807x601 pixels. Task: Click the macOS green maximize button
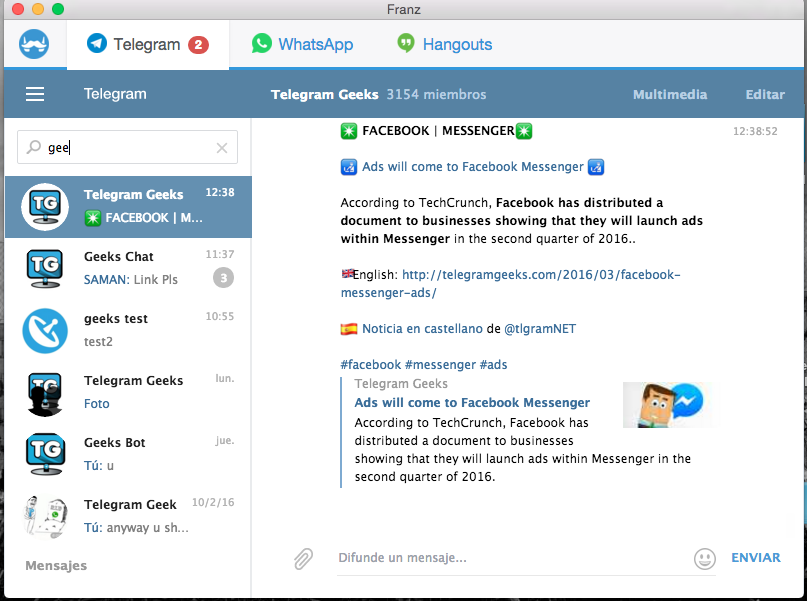click(58, 9)
